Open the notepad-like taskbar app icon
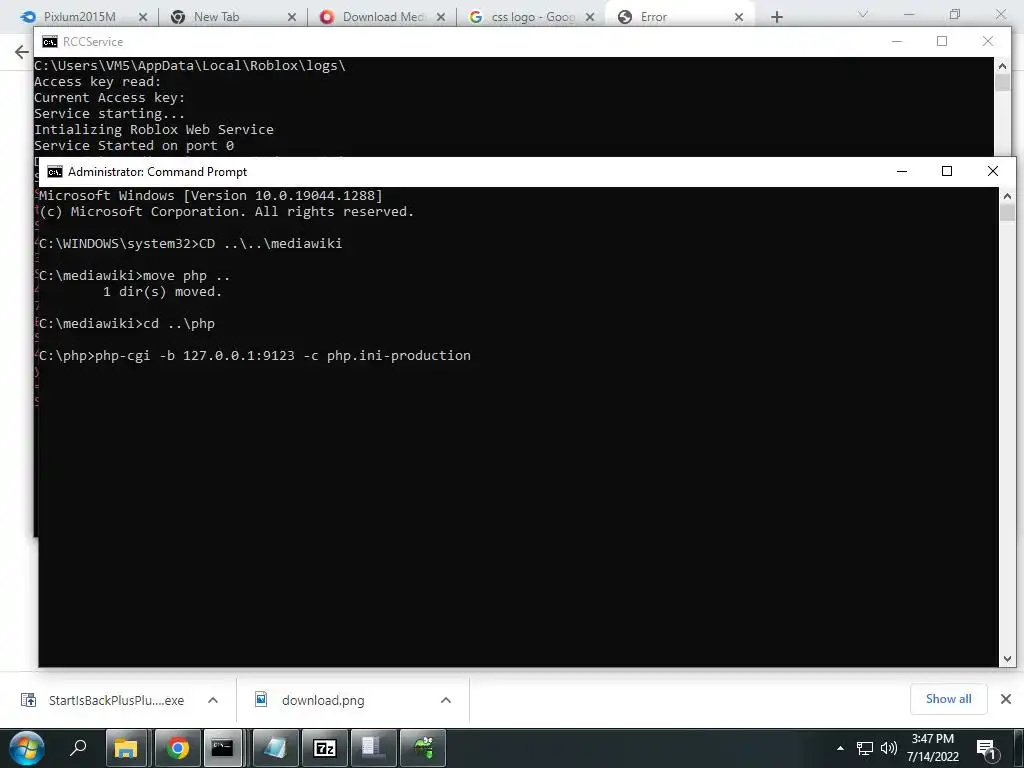This screenshot has width=1024, height=768. pos(275,748)
